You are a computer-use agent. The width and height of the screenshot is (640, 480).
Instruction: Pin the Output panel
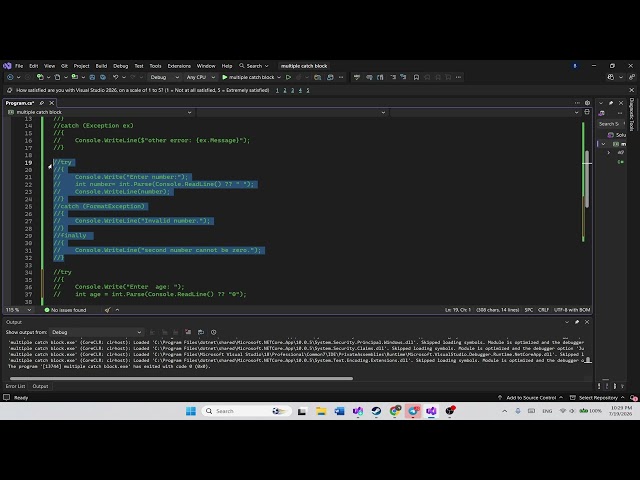click(x=577, y=322)
